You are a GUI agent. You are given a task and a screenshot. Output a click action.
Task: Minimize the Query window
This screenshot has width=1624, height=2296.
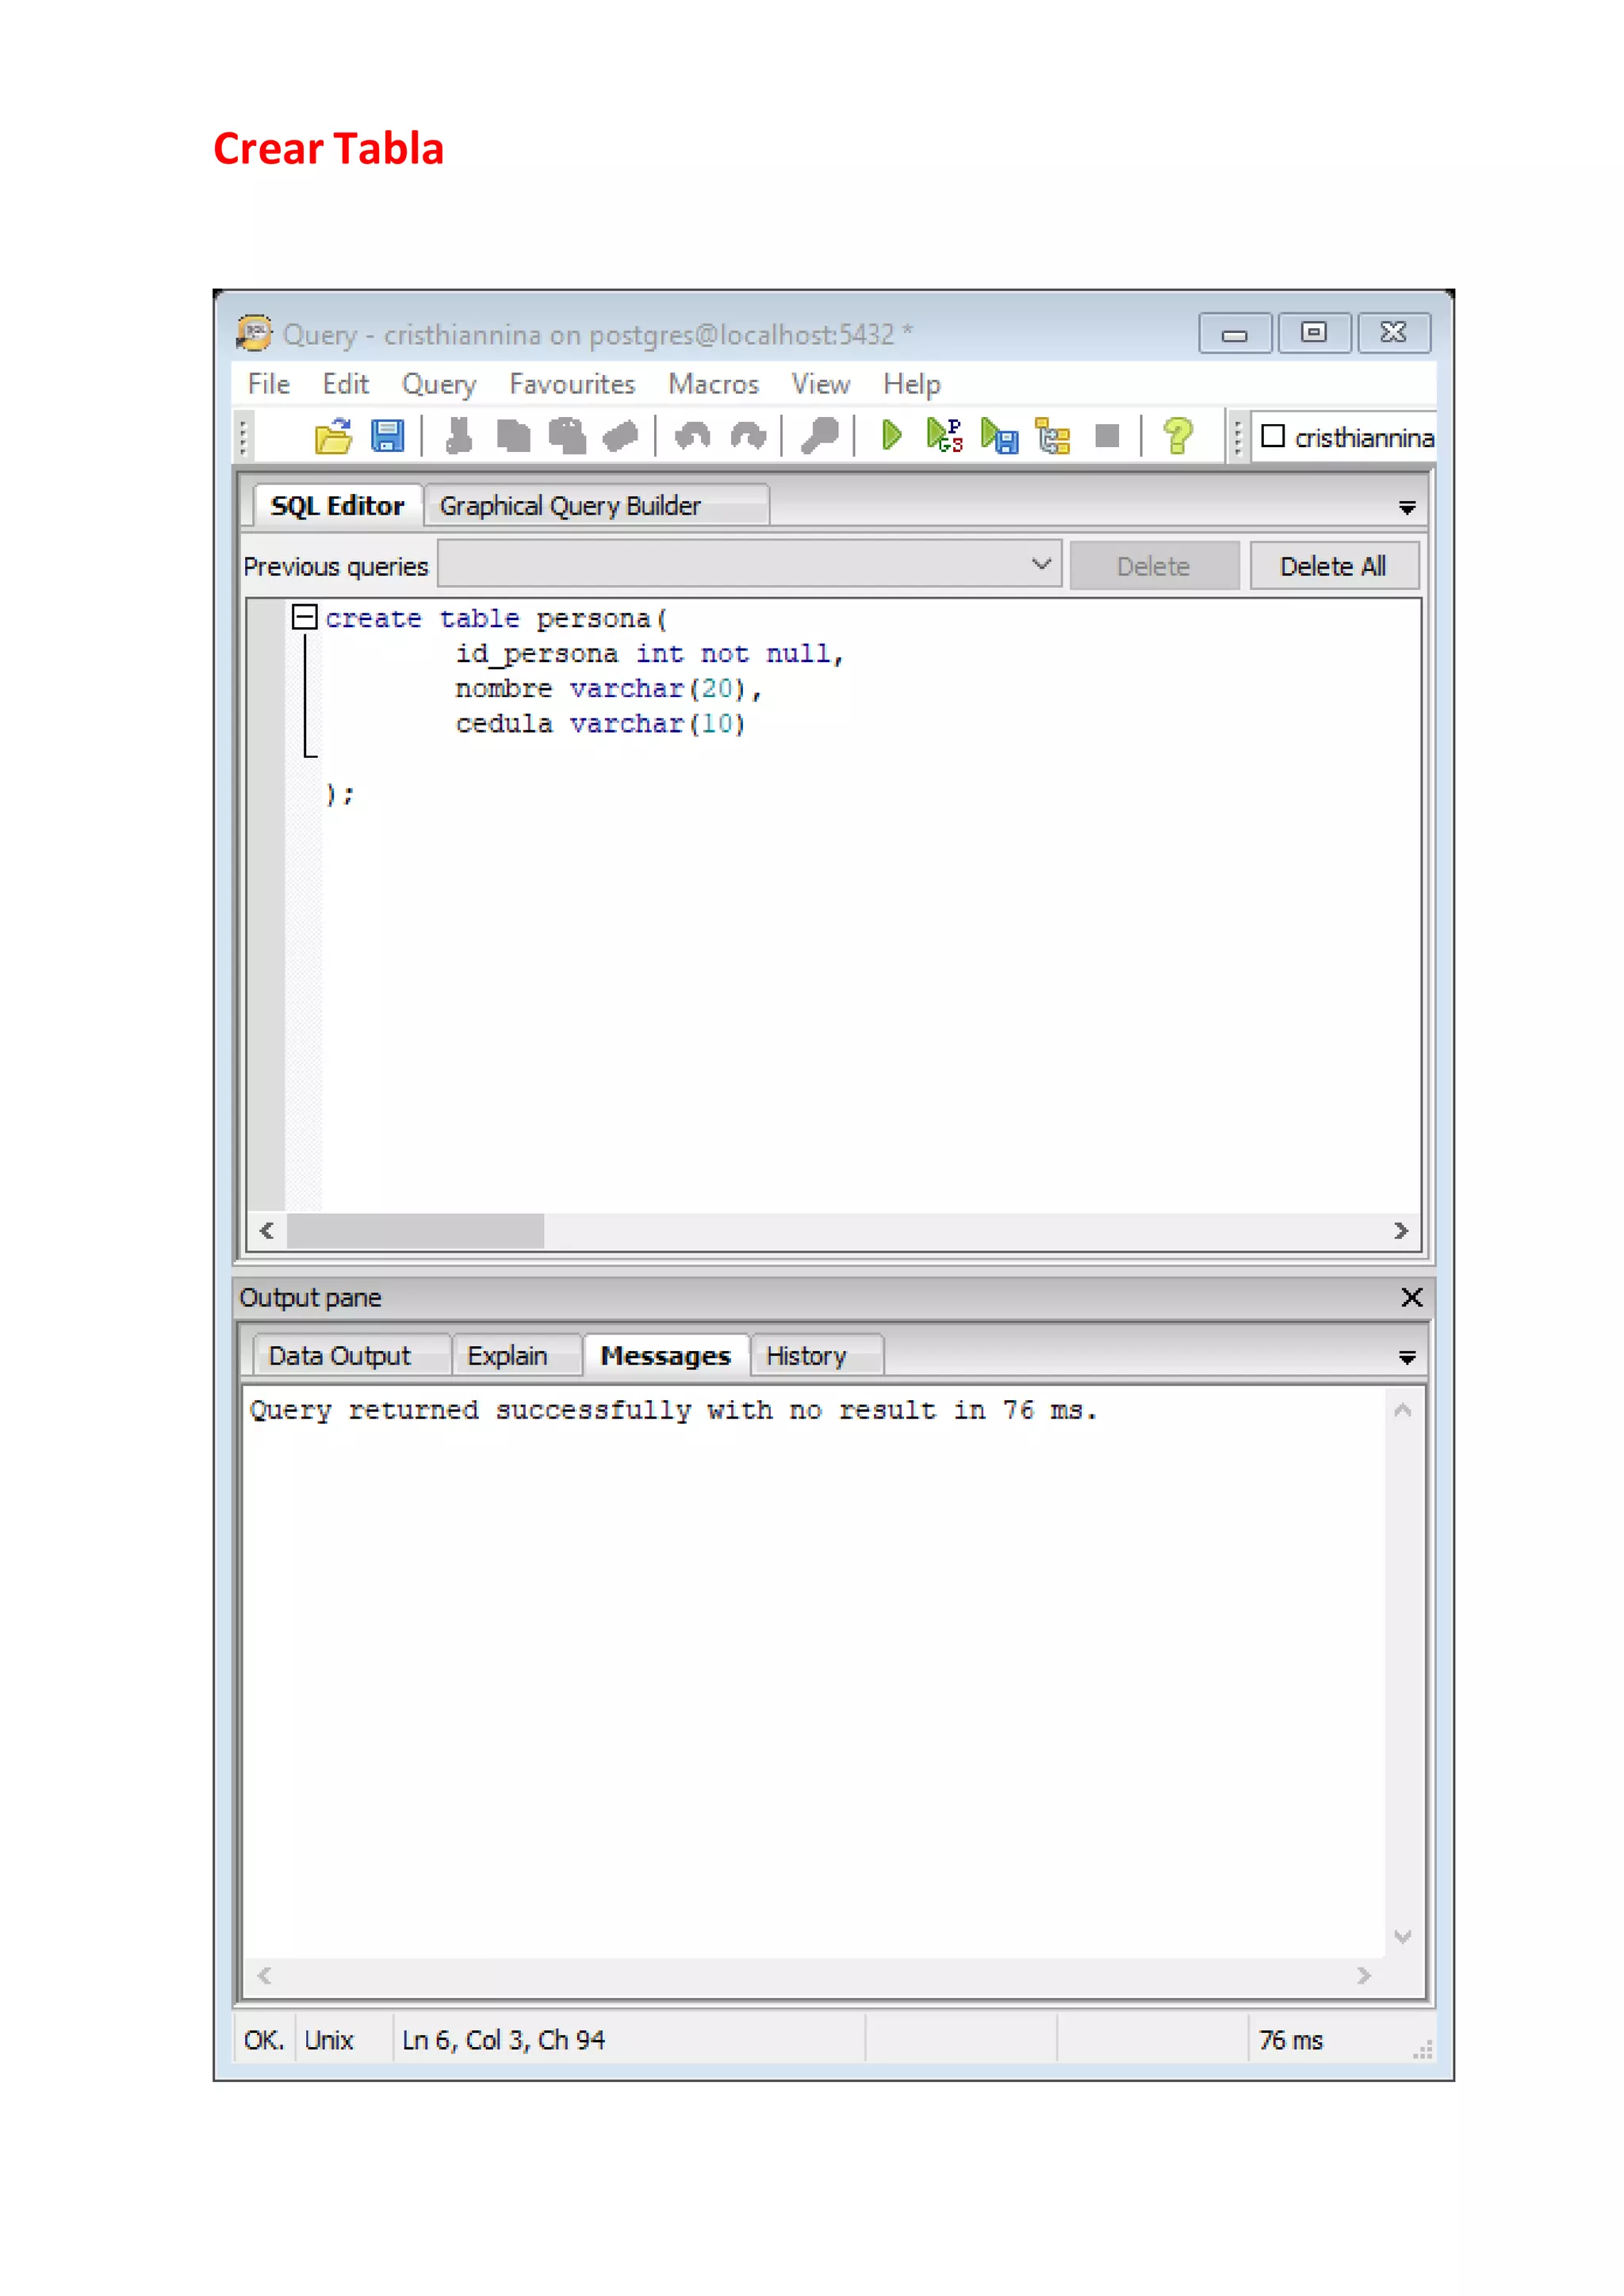[1235, 333]
